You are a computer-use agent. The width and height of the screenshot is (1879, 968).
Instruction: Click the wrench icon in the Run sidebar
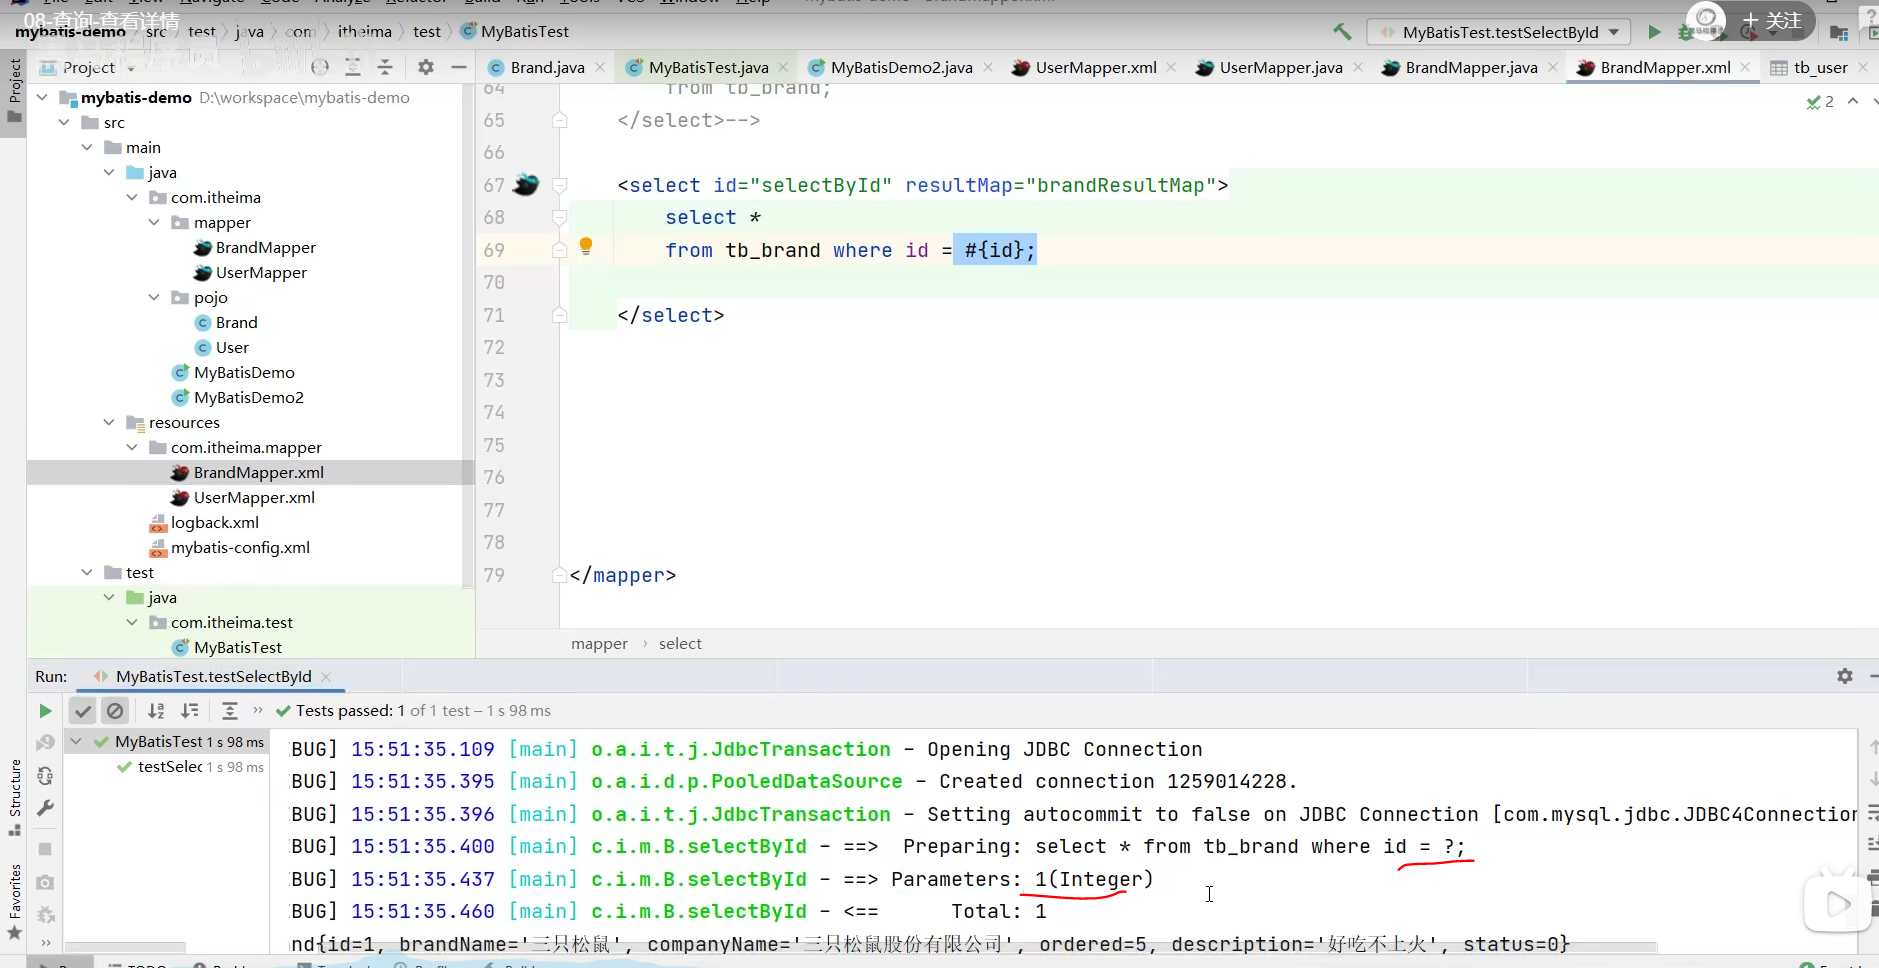(45, 808)
